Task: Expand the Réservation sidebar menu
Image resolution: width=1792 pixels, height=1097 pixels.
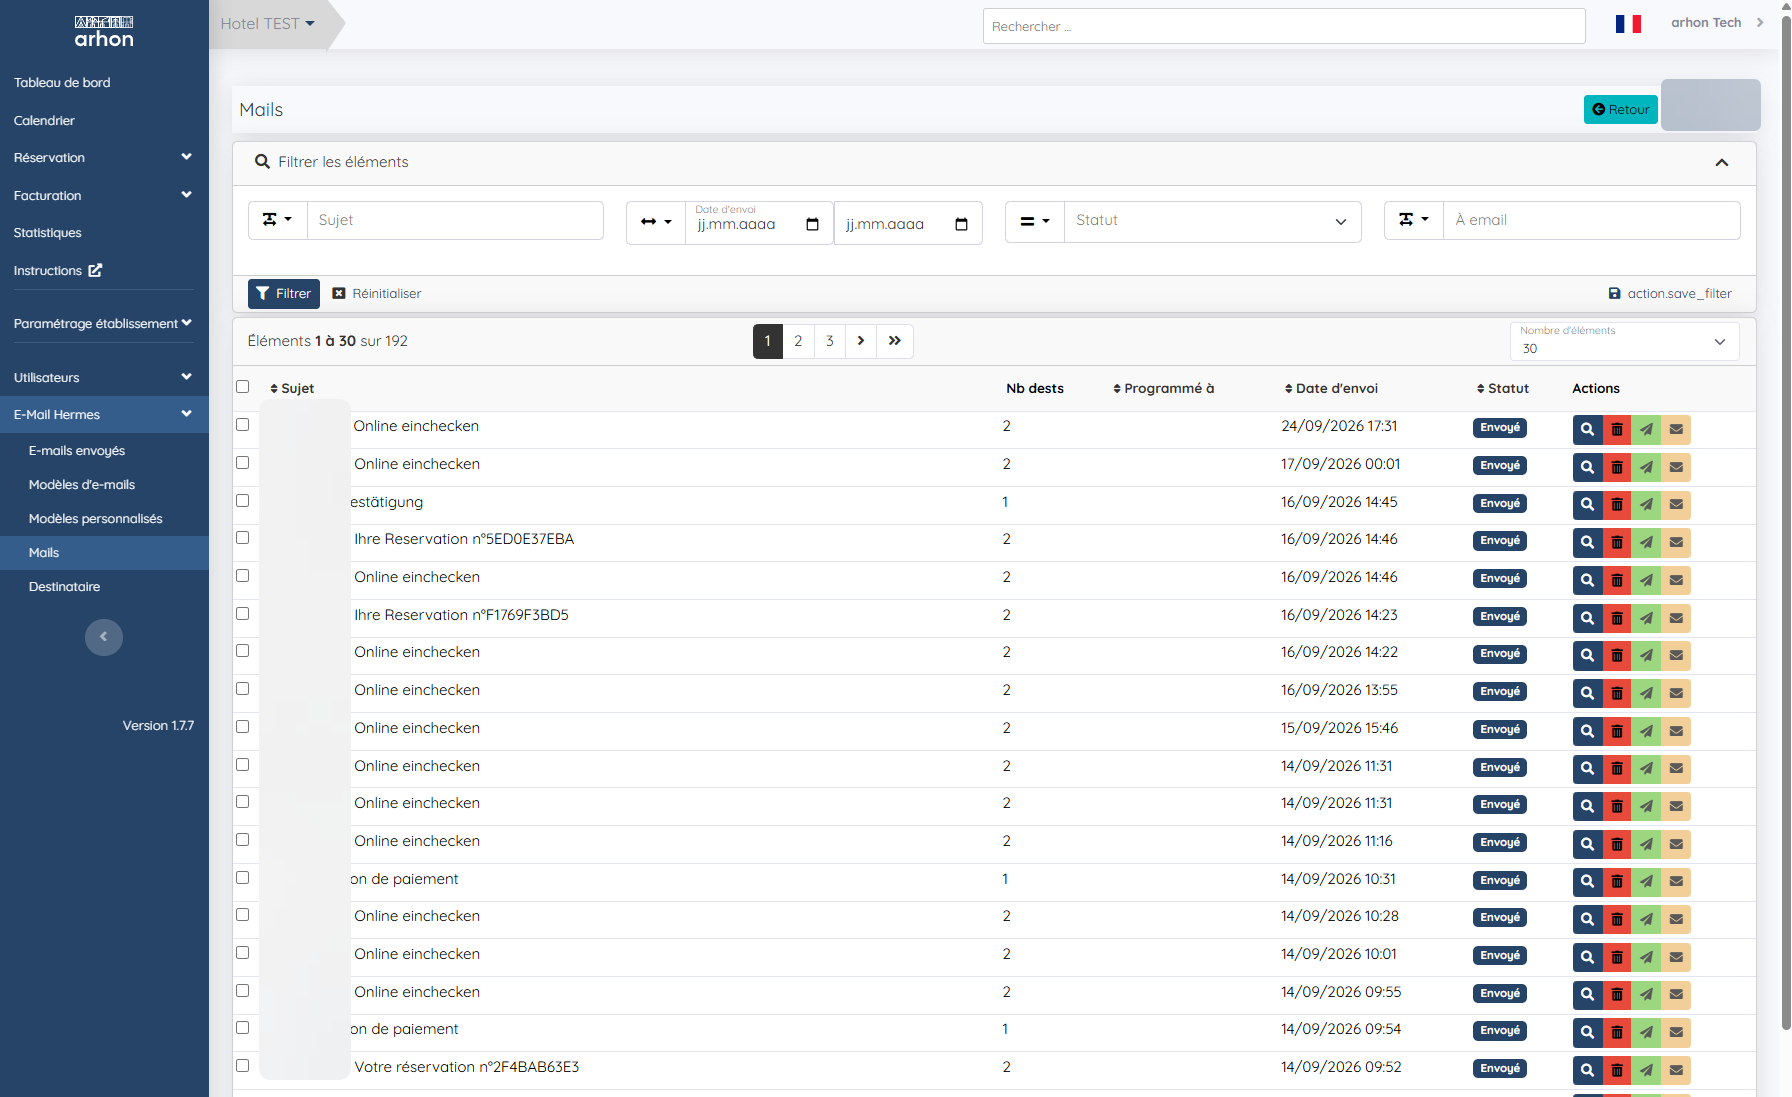Action: pyautogui.click(x=104, y=158)
